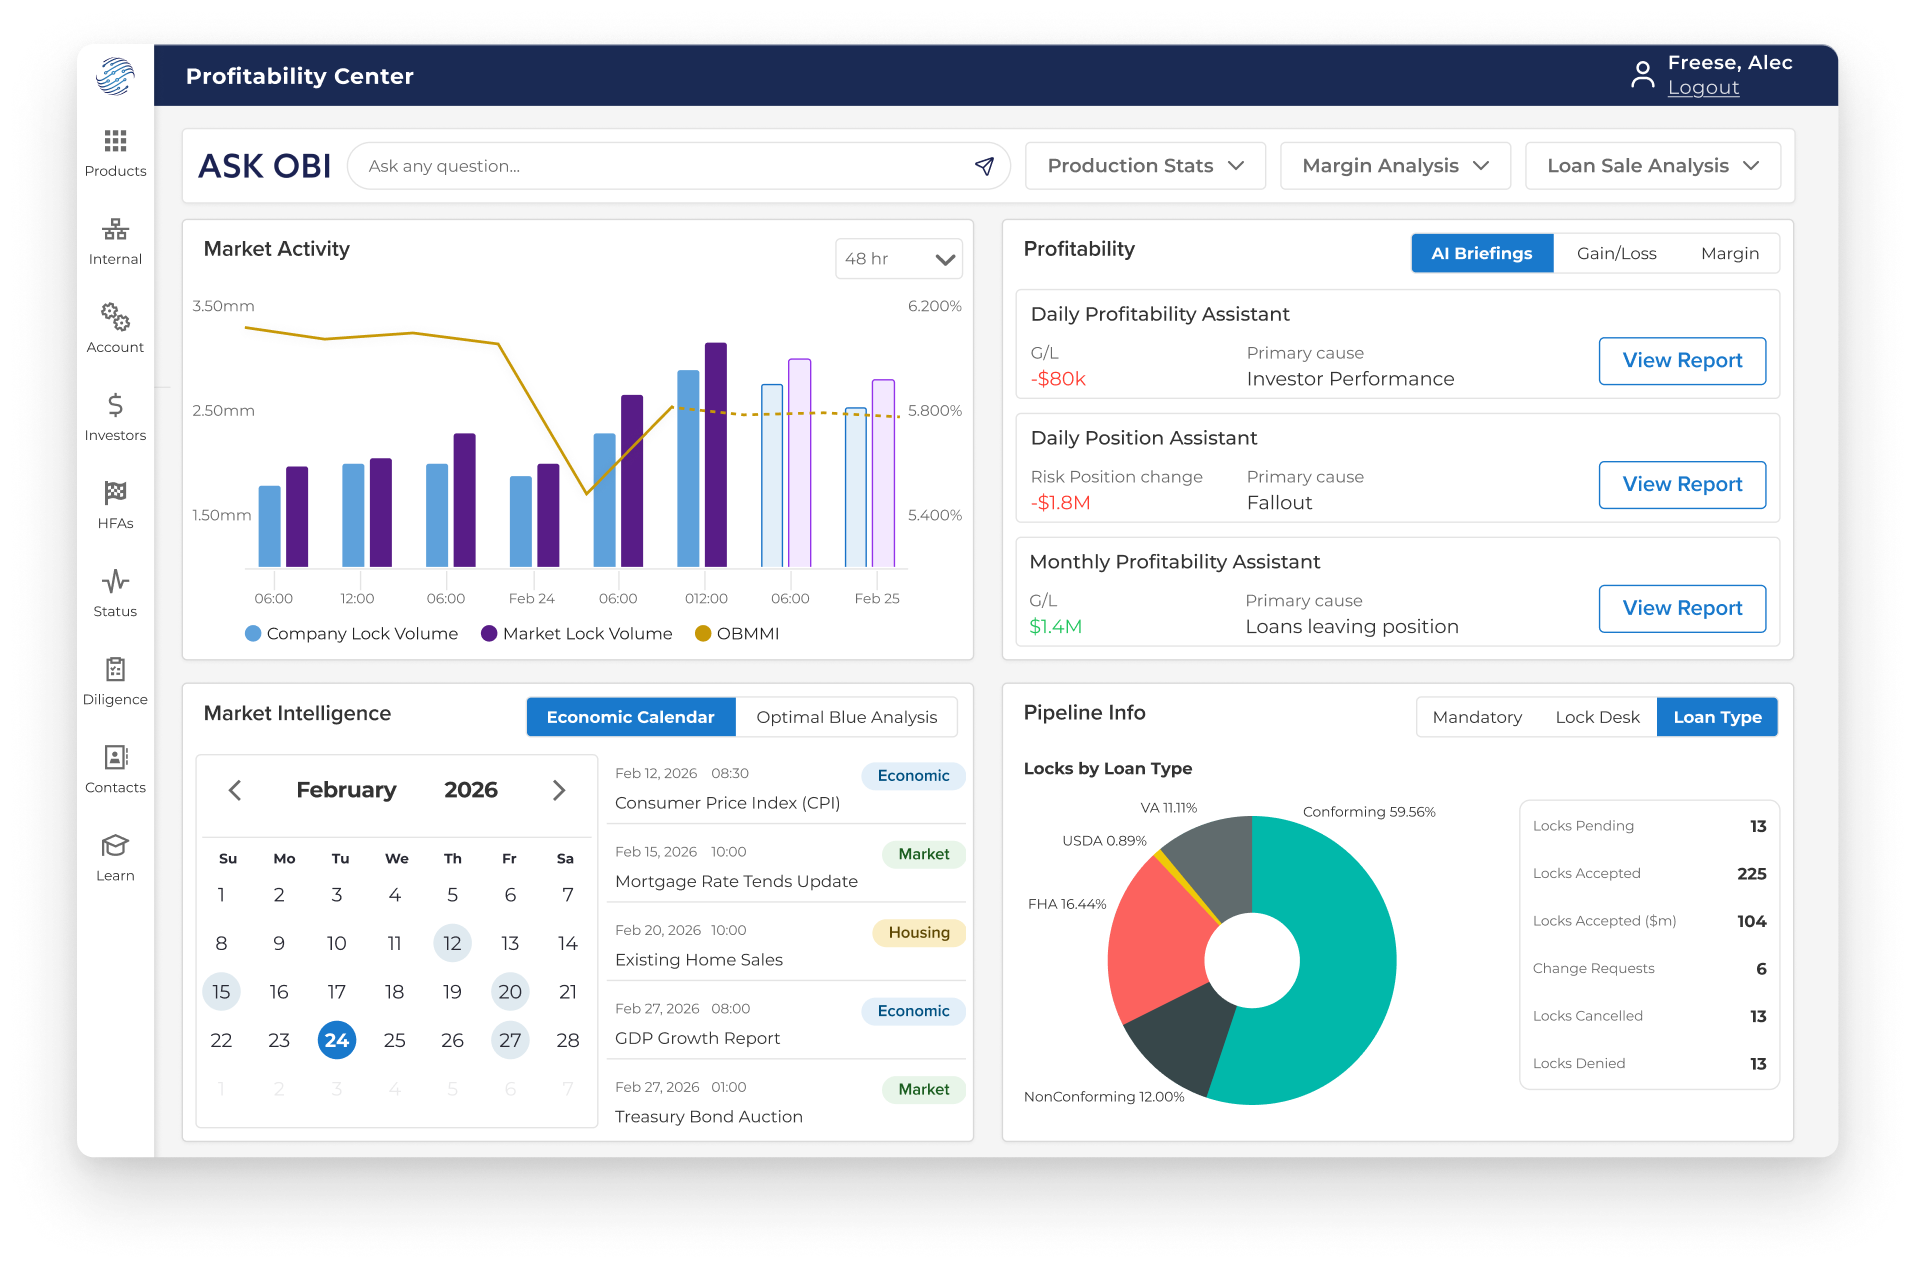The image size is (1916, 1268).
Task: Open Contacts book icon in sidebar
Action: [x=115, y=757]
